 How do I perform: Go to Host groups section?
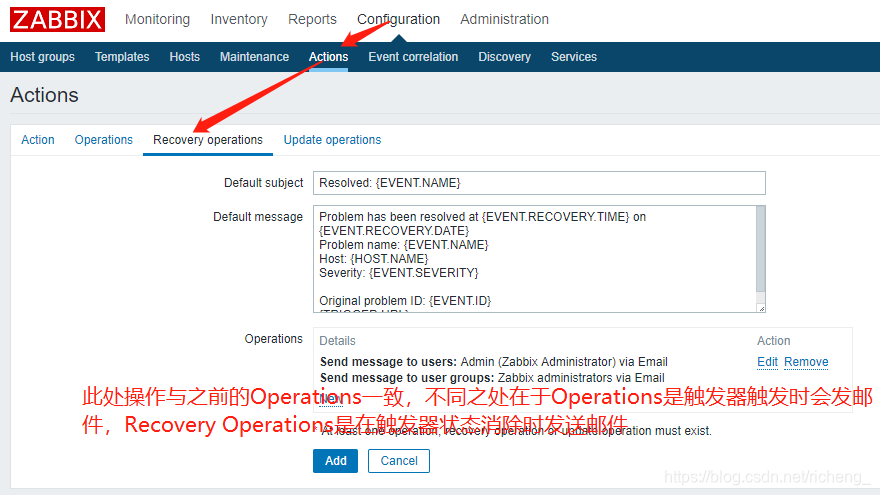click(43, 57)
